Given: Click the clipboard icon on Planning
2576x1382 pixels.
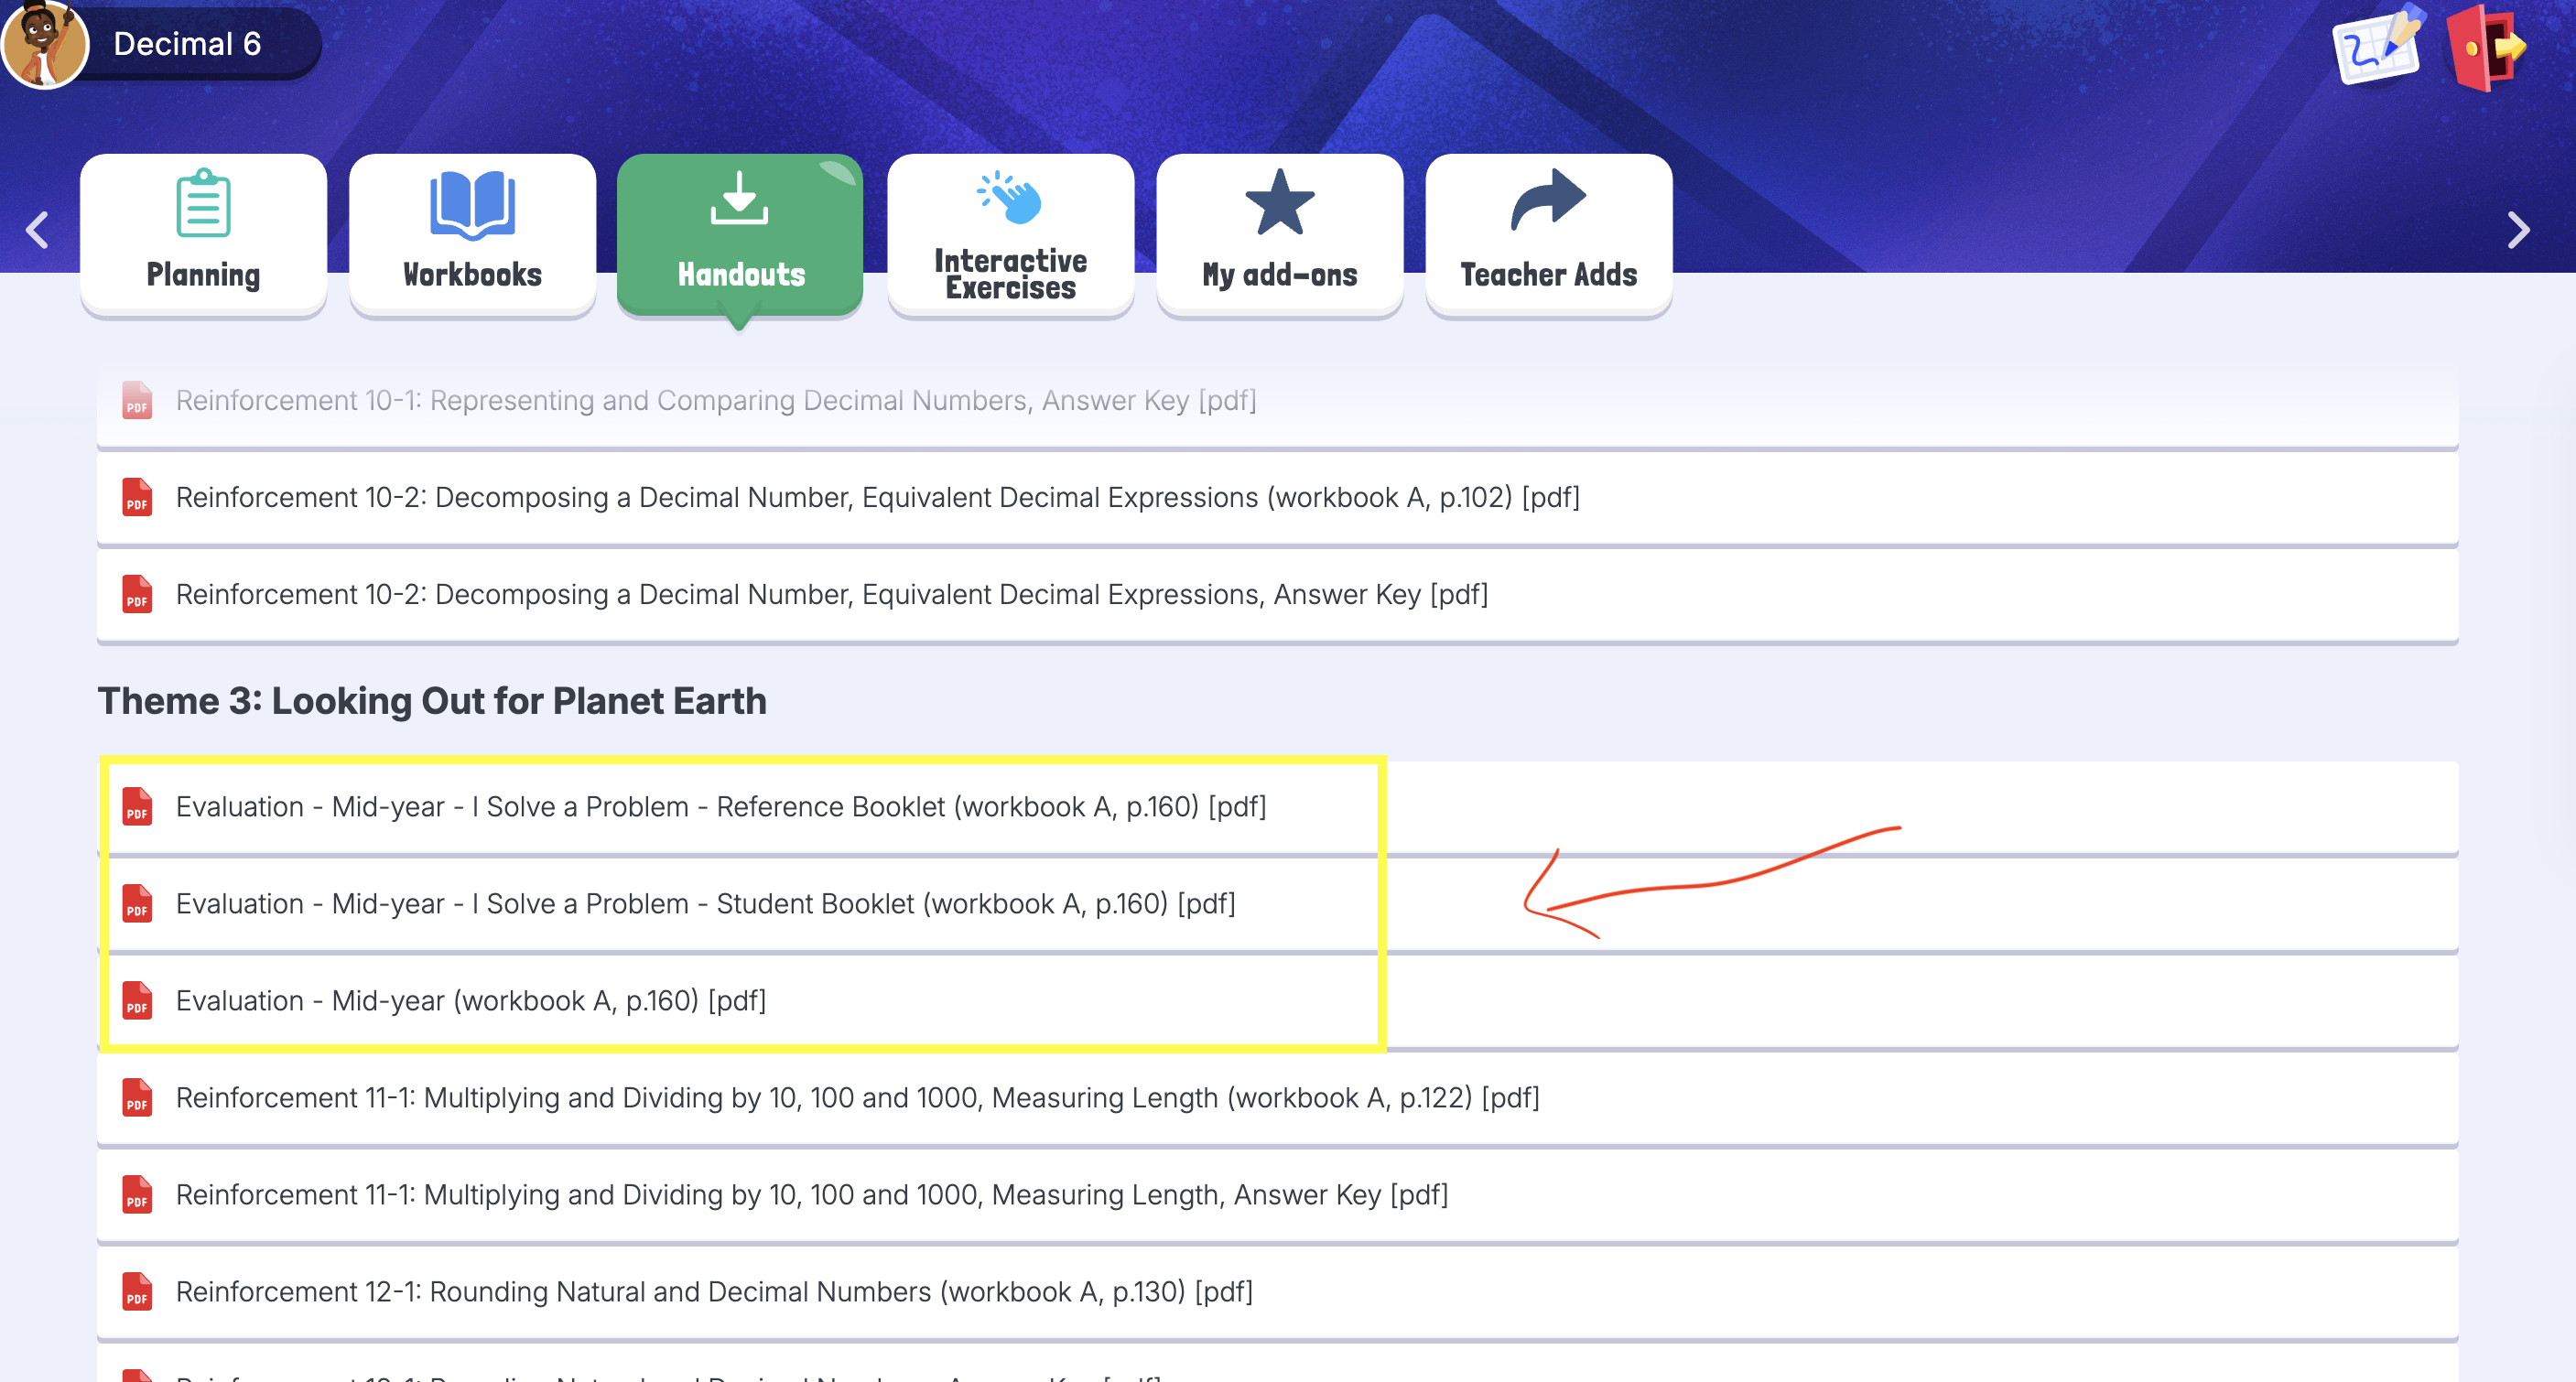Looking at the screenshot, I should (x=203, y=203).
